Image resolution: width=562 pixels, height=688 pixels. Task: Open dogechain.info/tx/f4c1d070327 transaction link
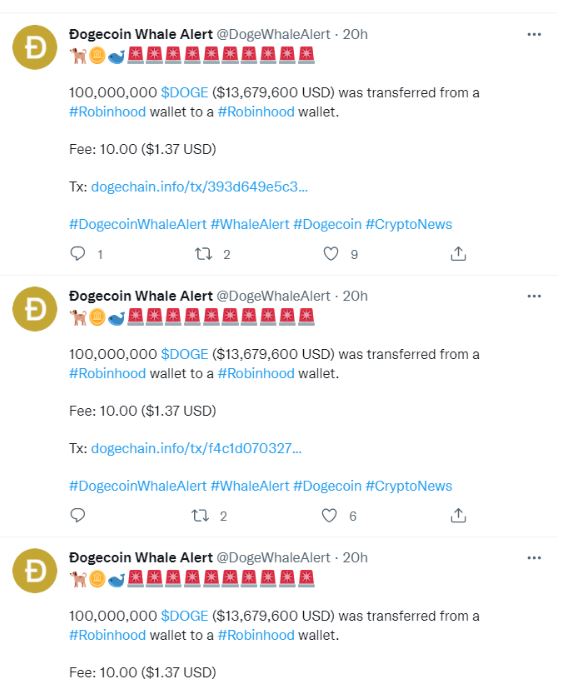click(196, 448)
